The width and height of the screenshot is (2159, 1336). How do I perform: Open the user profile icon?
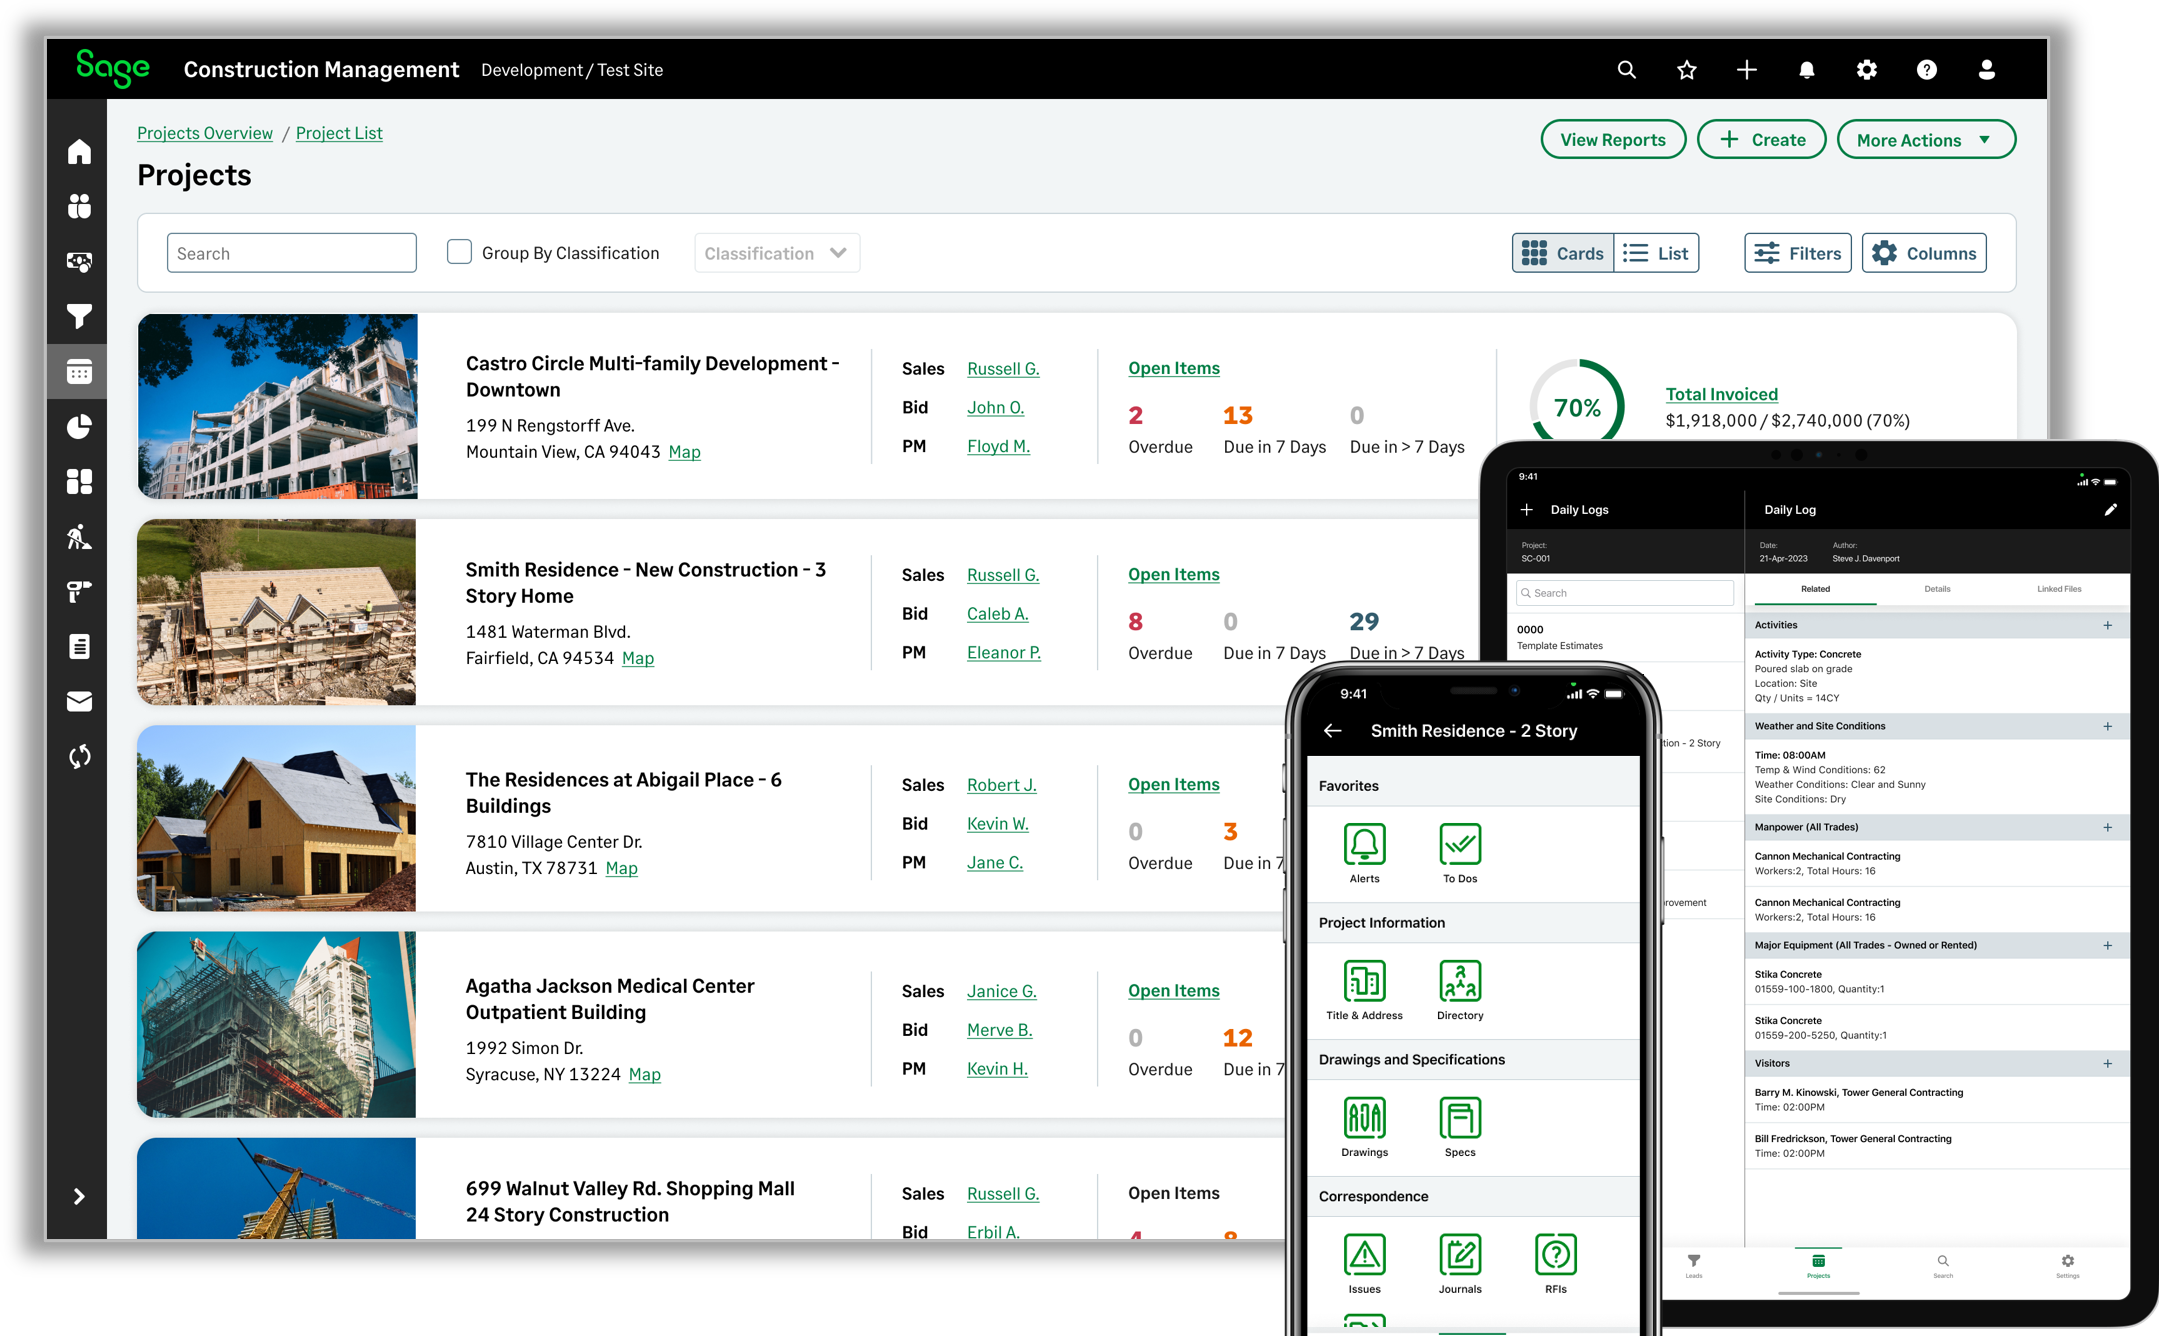[x=1987, y=70]
